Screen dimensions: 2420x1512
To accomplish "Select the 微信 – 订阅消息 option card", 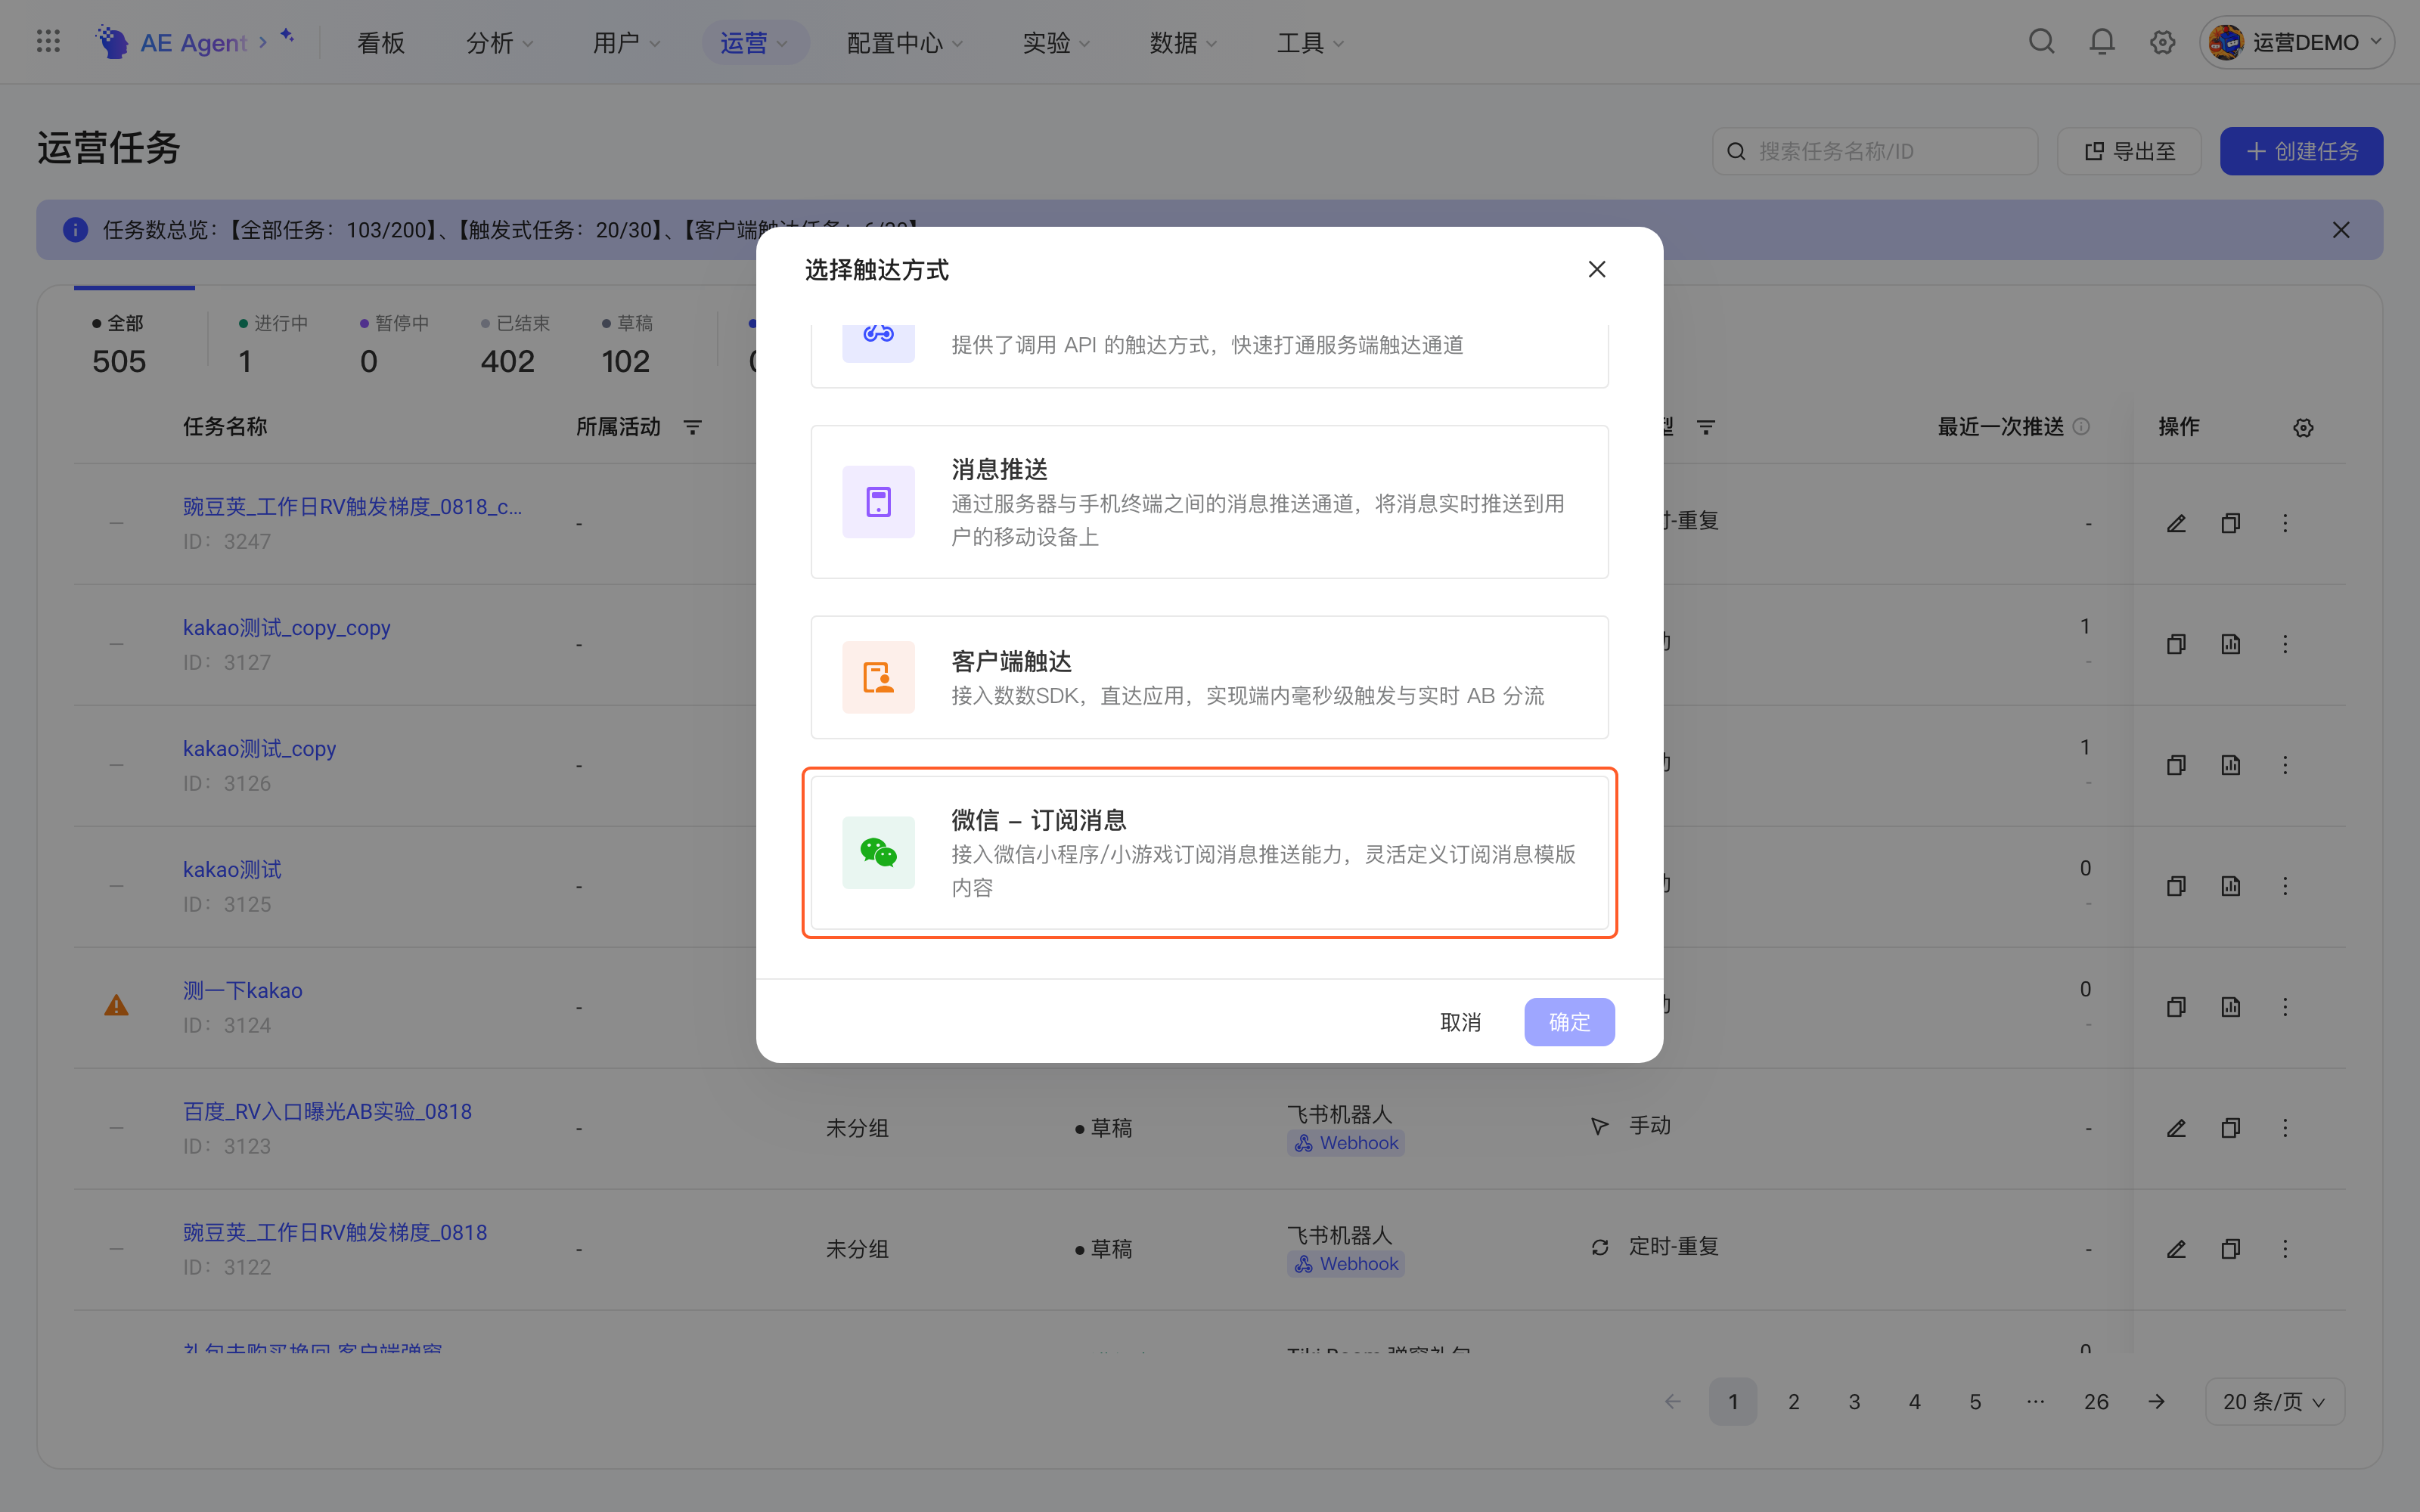I will [1209, 853].
